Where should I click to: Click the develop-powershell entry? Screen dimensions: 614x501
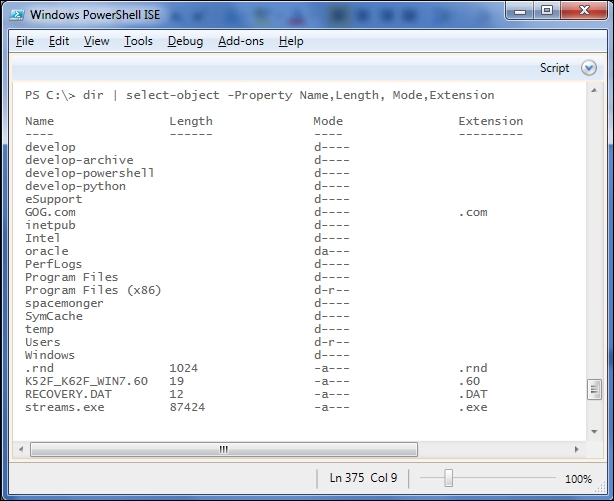90,173
